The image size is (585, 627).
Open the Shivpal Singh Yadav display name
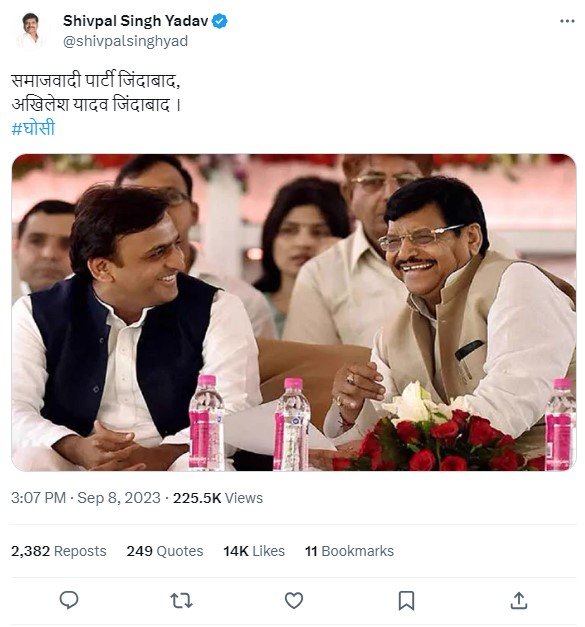[x=136, y=21]
